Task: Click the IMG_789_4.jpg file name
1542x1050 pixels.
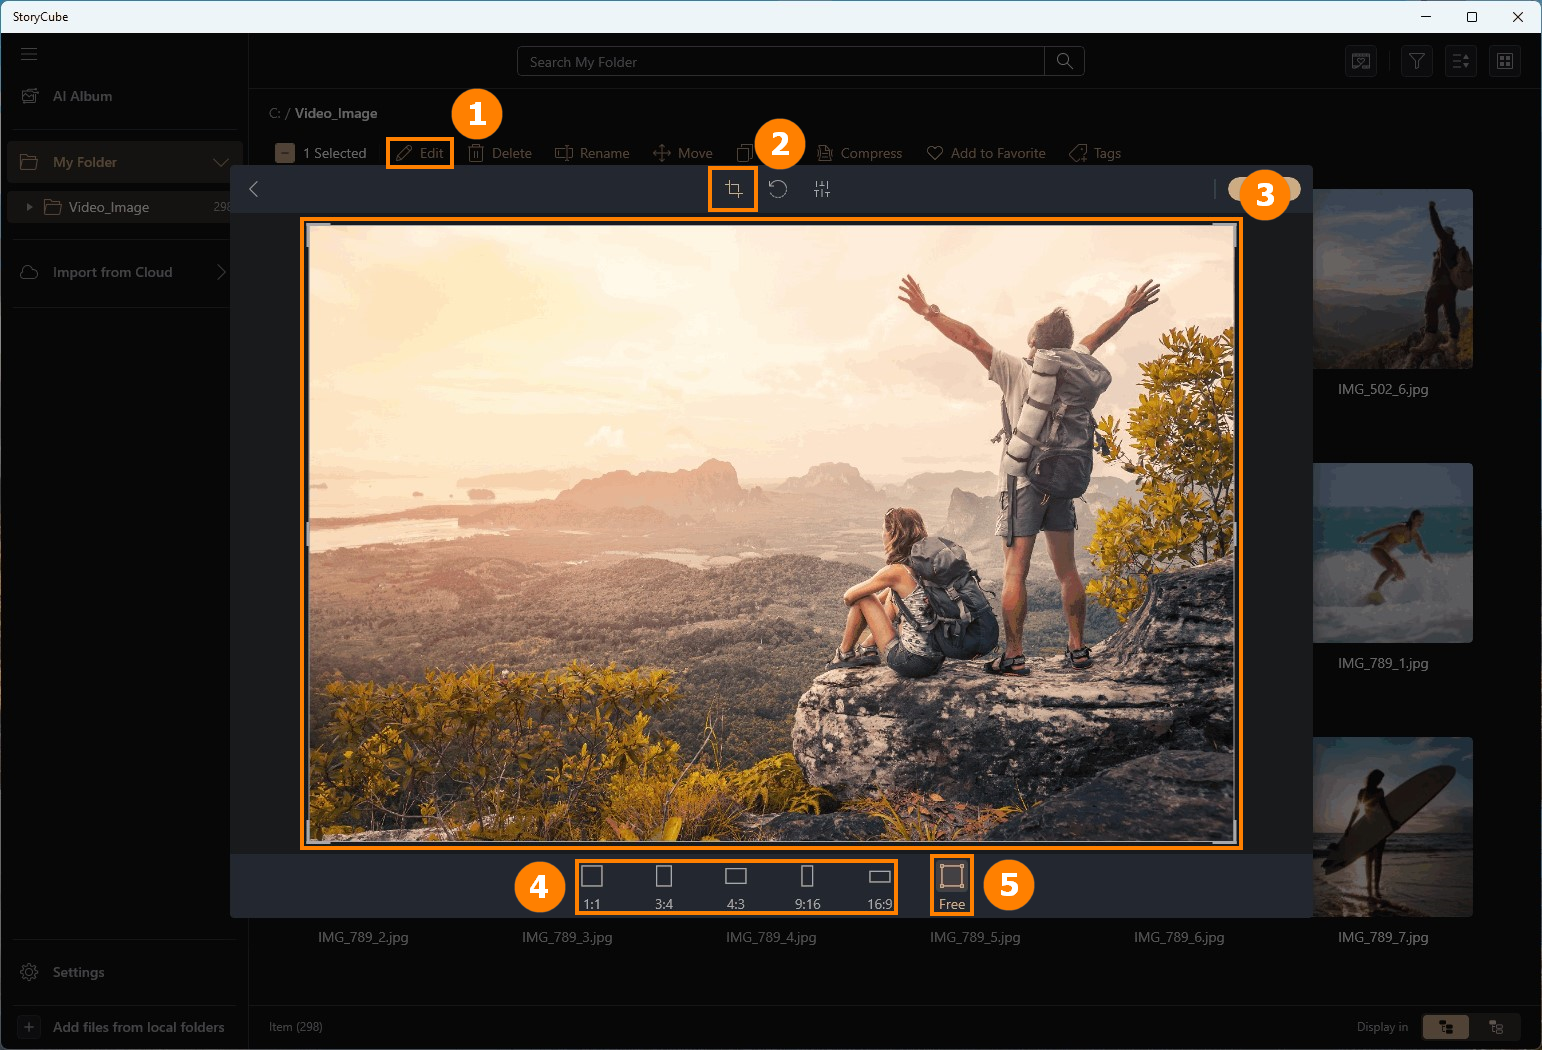Action: point(771,937)
